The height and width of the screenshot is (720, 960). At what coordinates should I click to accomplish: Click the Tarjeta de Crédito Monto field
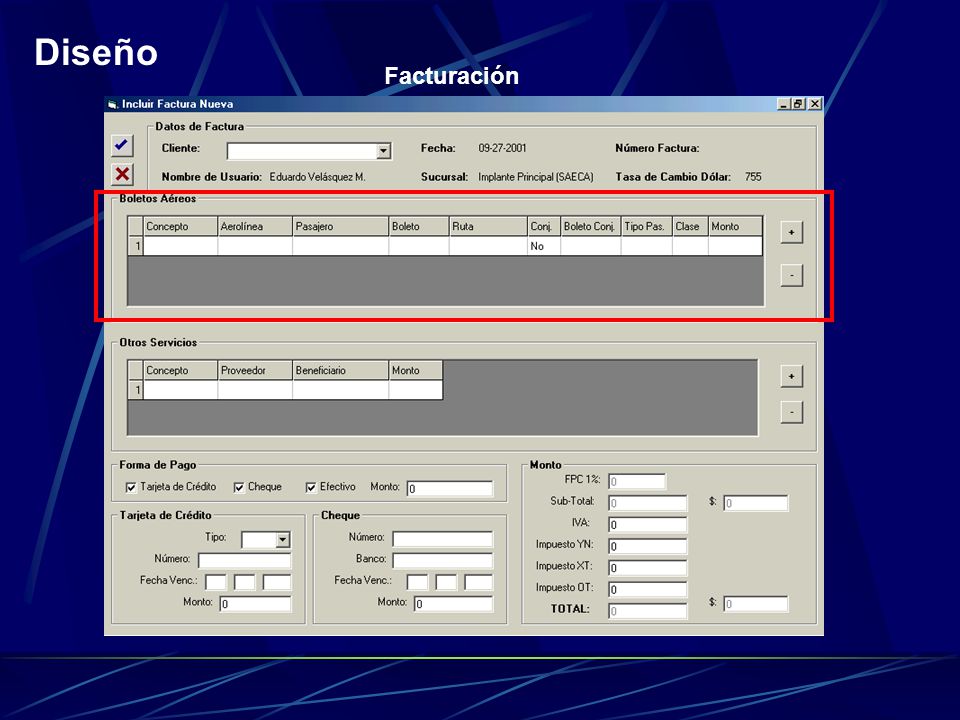tap(255, 604)
